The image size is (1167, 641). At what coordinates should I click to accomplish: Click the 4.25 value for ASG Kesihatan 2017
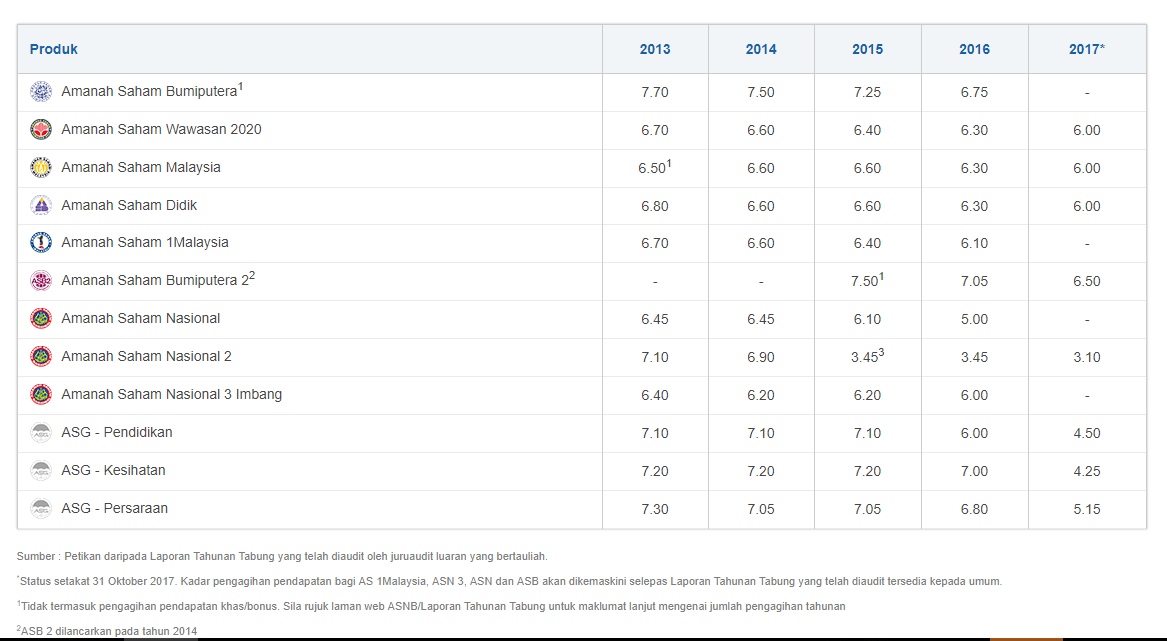(1087, 471)
